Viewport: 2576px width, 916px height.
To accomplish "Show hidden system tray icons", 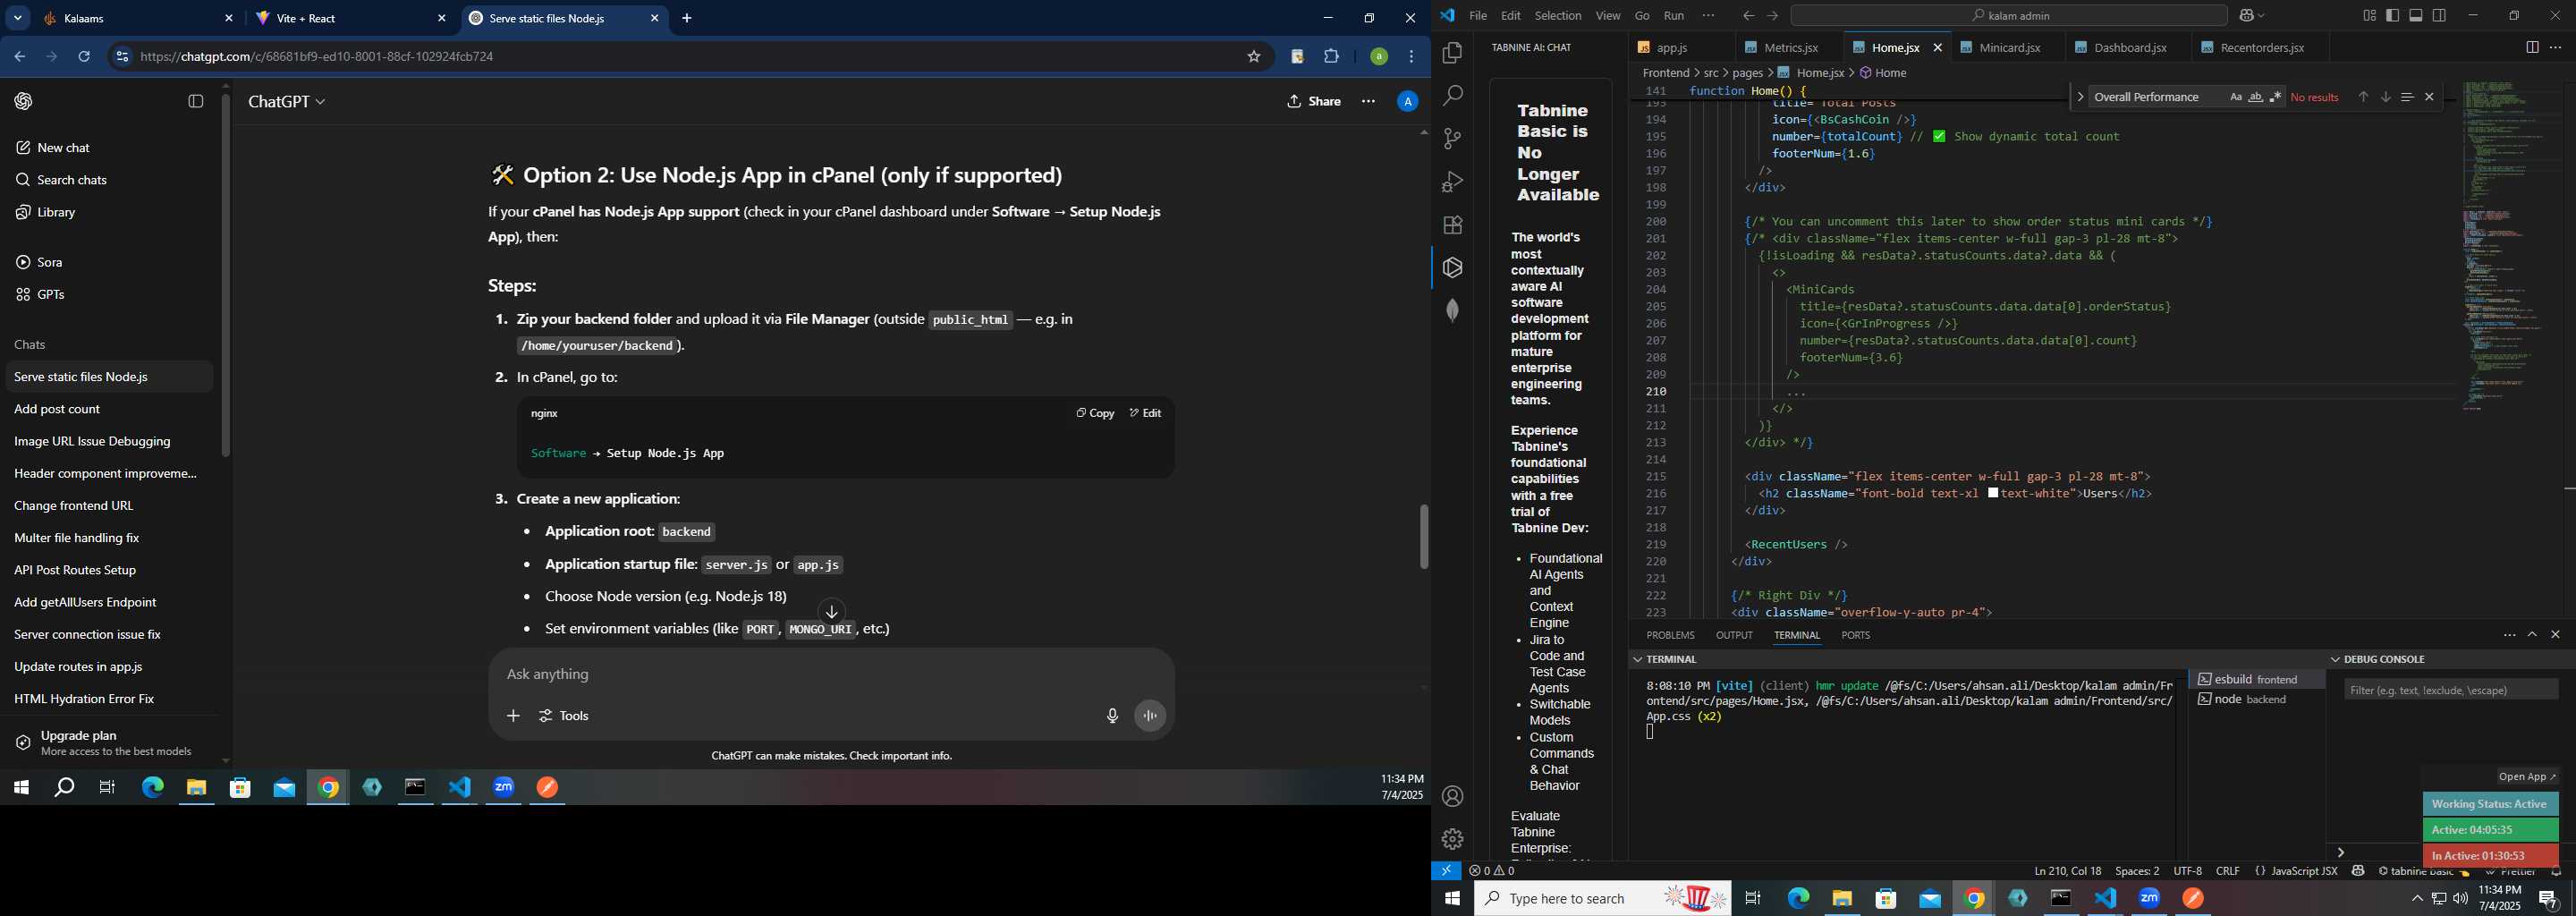I will pos(2417,899).
